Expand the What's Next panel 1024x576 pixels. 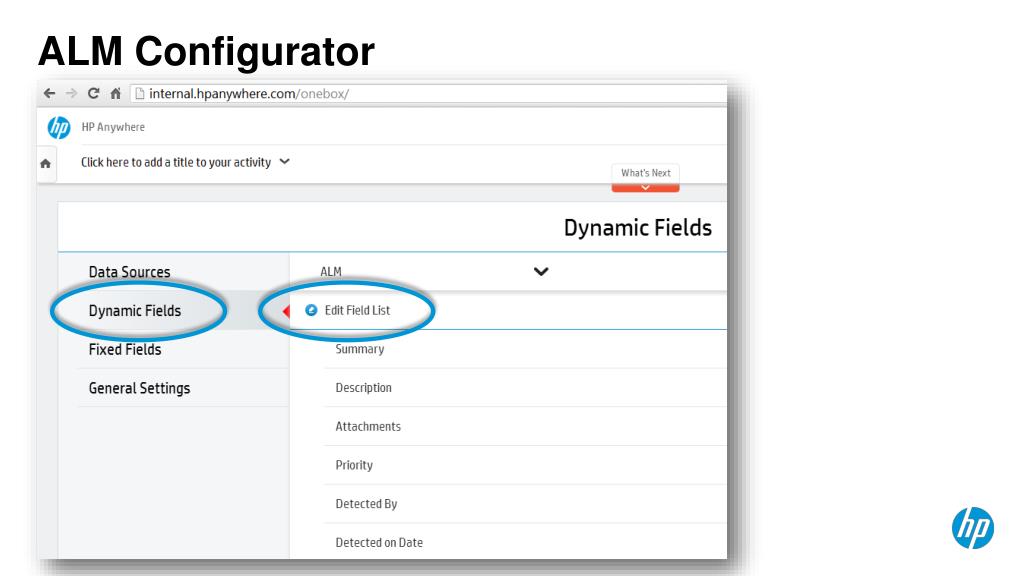(645, 178)
